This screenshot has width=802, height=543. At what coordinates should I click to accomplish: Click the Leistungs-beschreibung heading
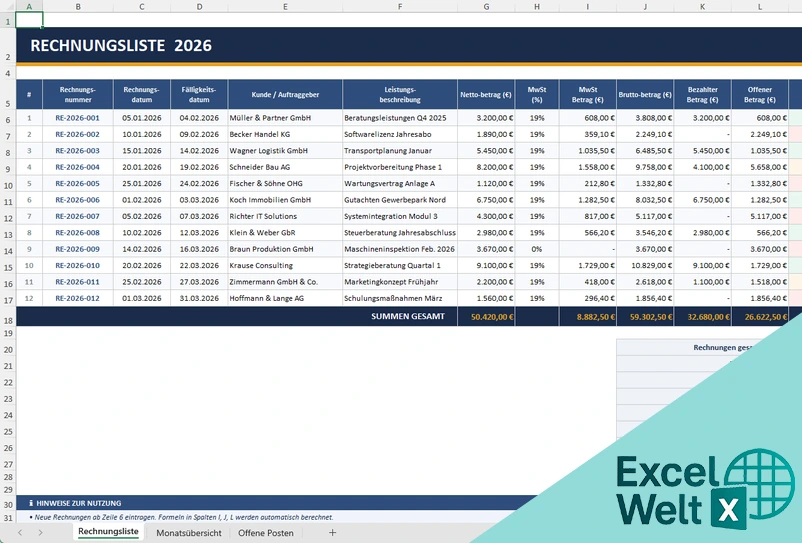click(x=399, y=95)
